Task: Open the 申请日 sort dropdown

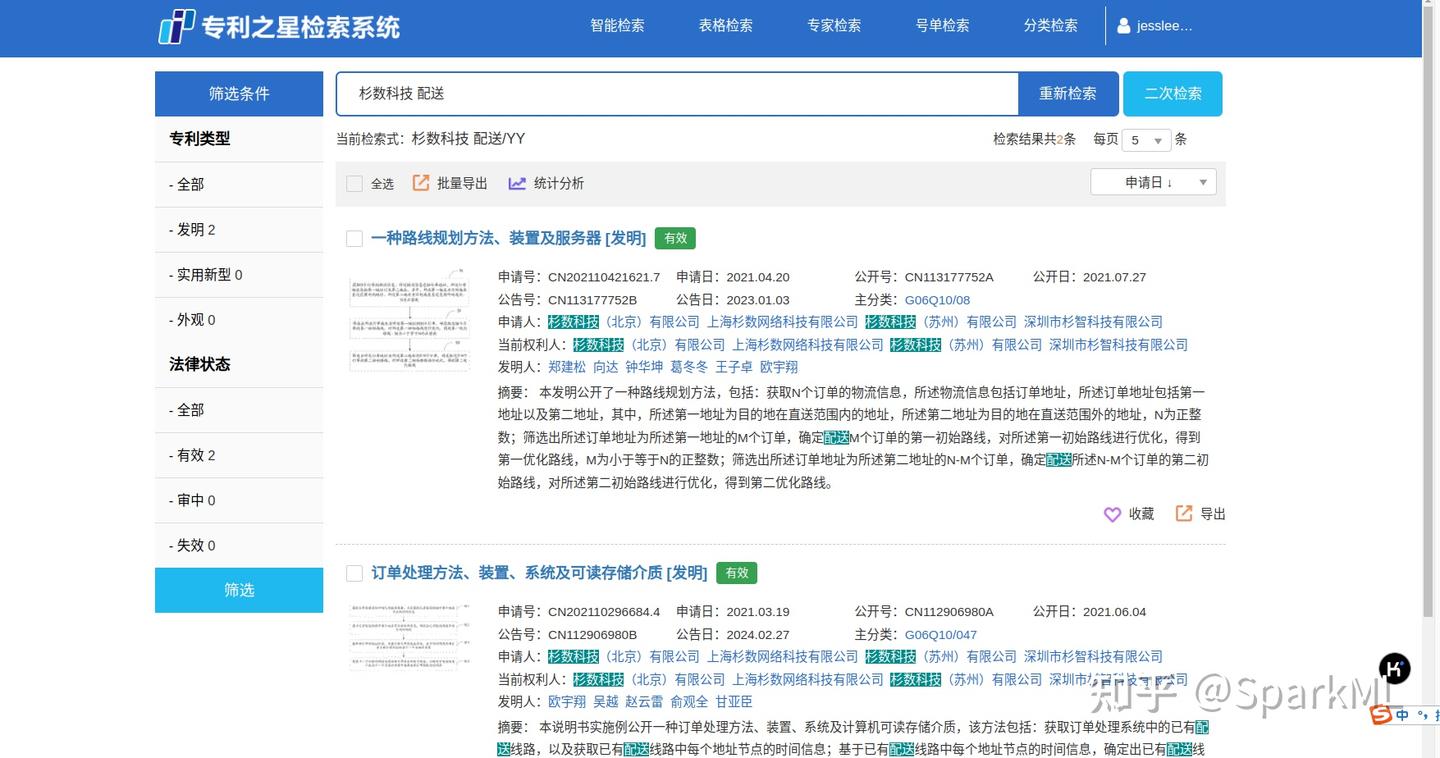Action: 1153,182
